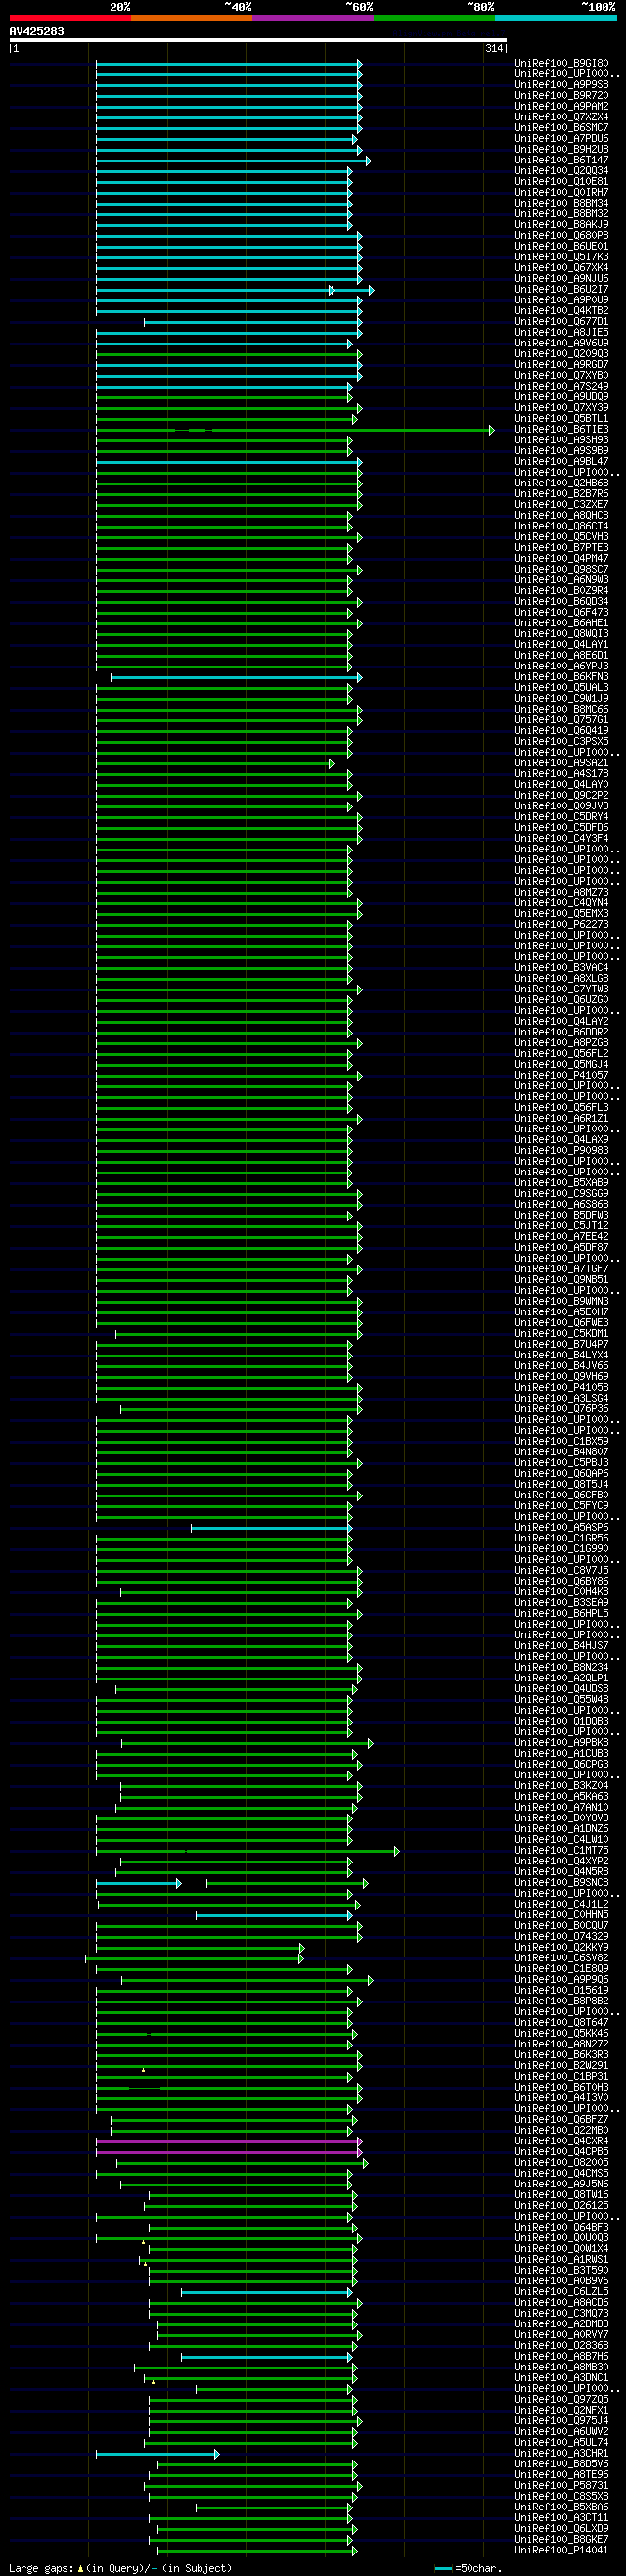Select the UniRef100_Q4CXR4 entry
The height and width of the screenshot is (2576, 626).
pos(562,2141)
